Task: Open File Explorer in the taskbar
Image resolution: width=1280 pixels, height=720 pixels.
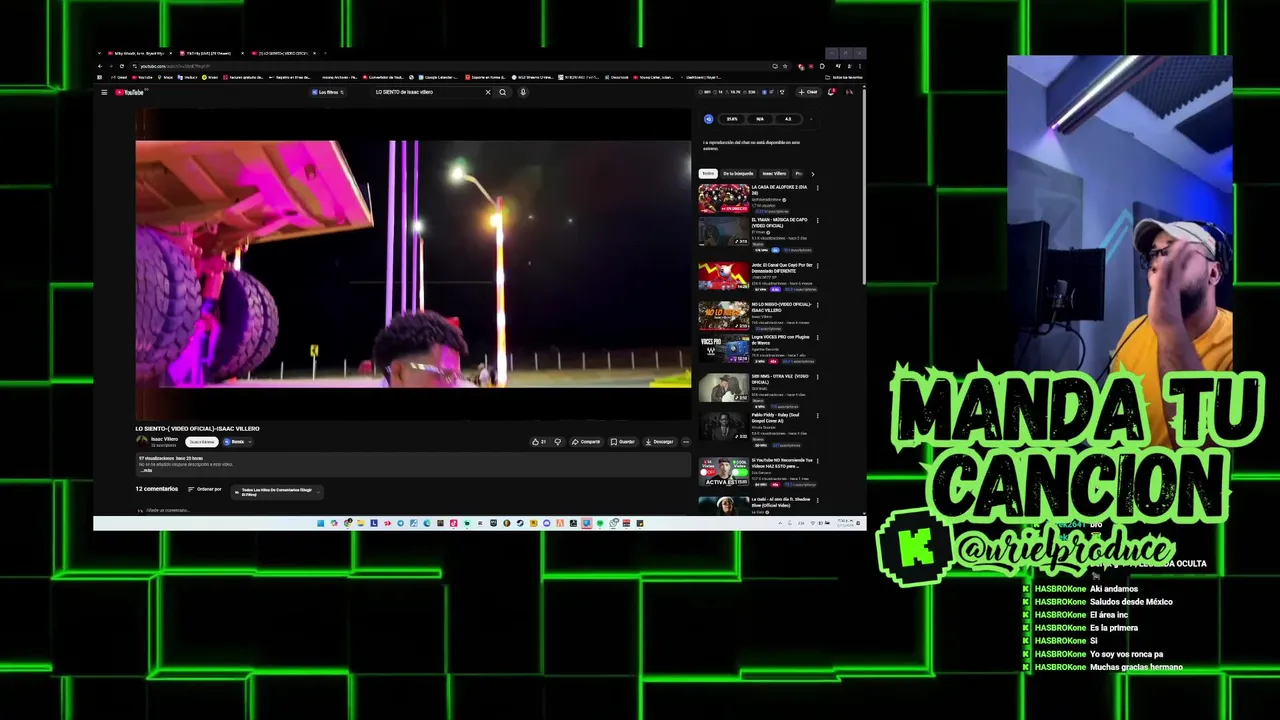Action: 361,523
